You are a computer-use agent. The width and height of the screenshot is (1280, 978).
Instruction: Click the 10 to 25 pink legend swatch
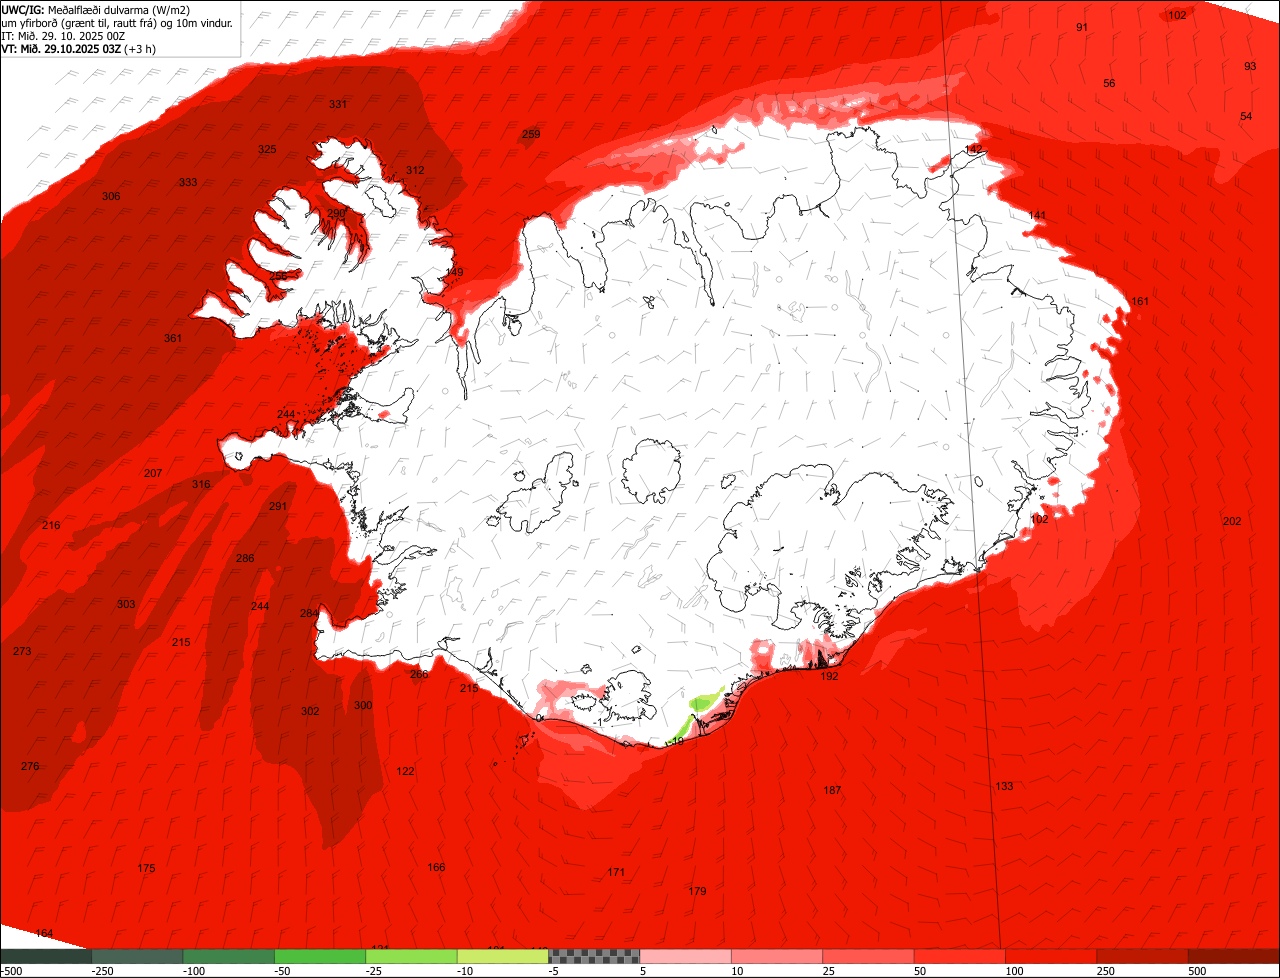click(776, 956)
